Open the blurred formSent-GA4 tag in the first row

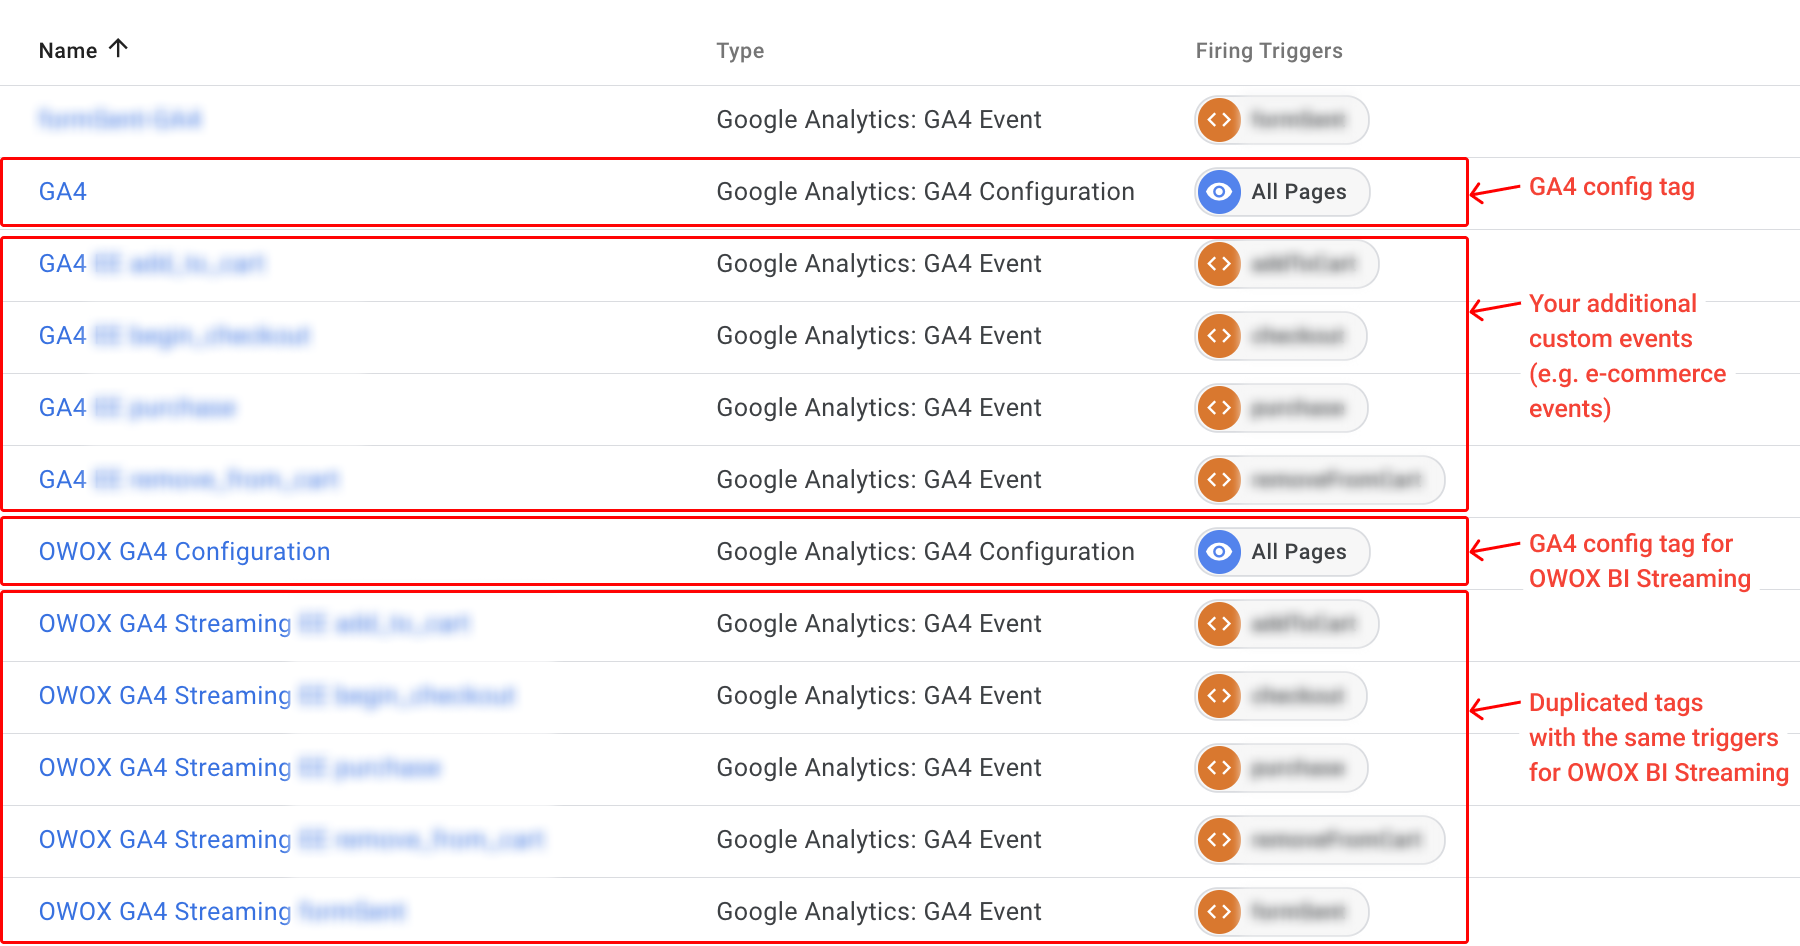[120, 120]
